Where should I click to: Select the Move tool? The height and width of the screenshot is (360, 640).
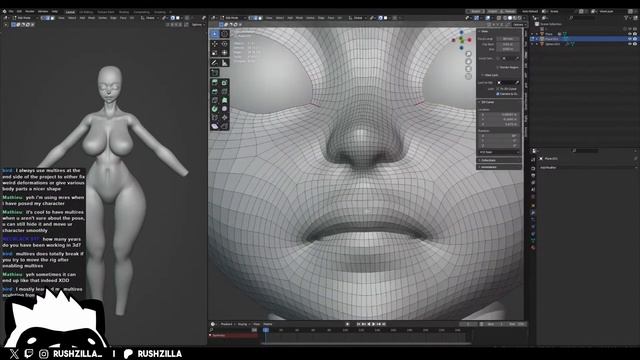point(215,44)
